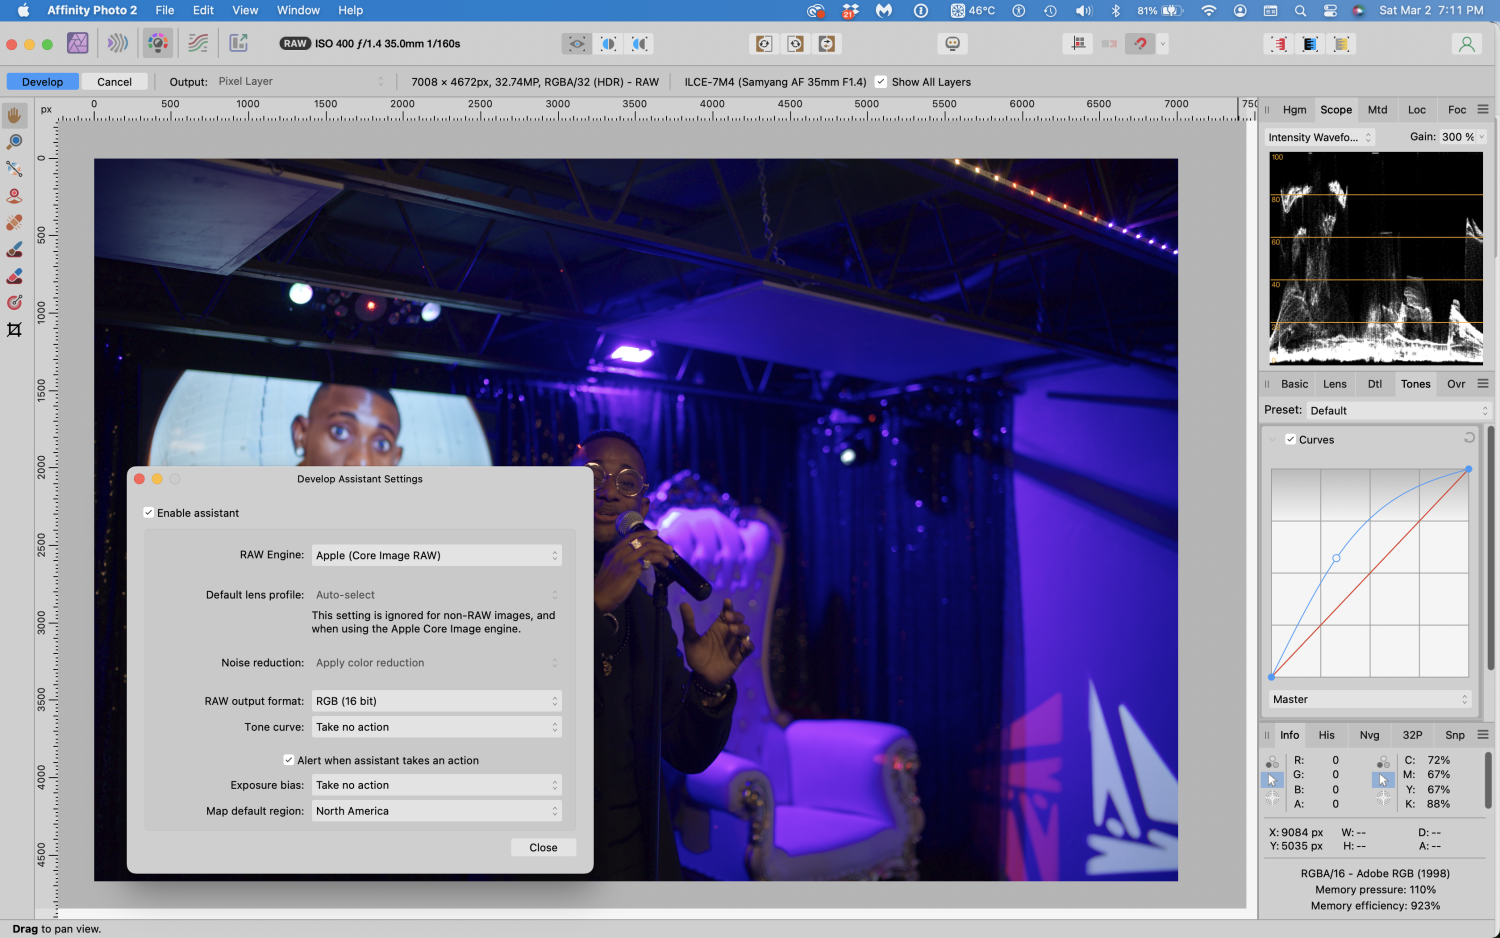Select the Zoom tool in the left toolbar
The image size is (1500, 938).
point(14,141)
